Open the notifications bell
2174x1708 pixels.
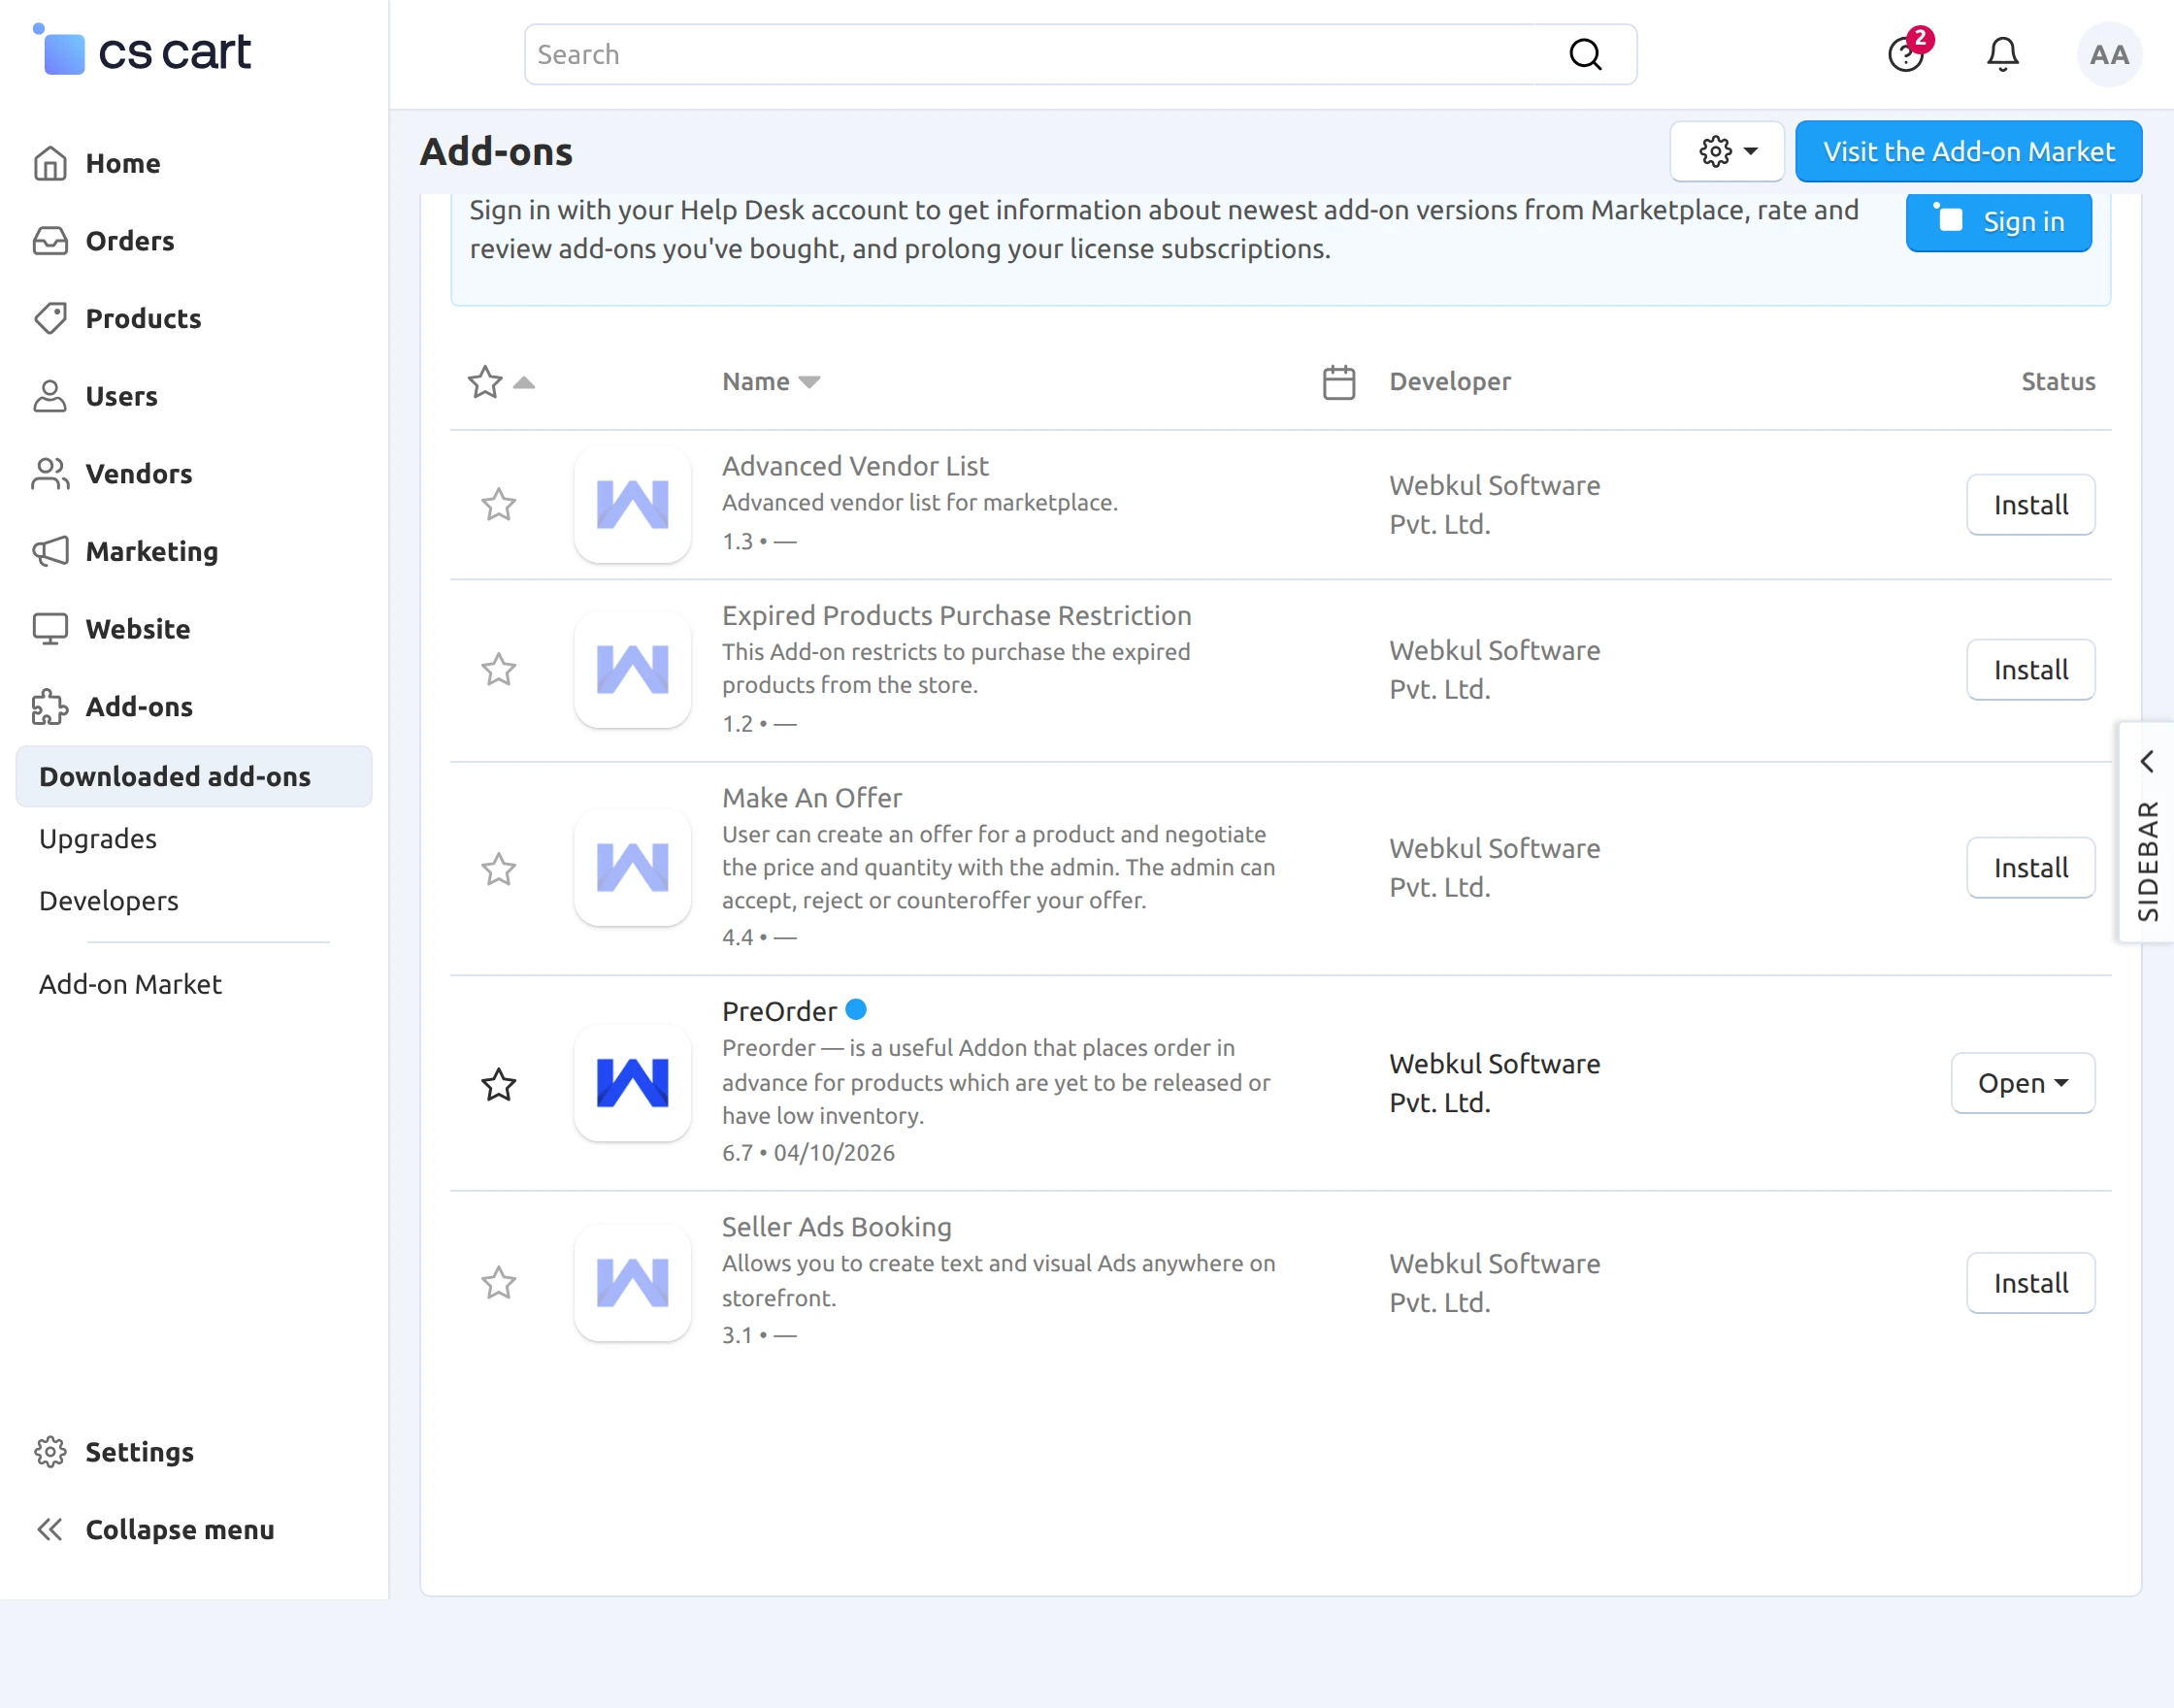click(x=2002, y=54)
